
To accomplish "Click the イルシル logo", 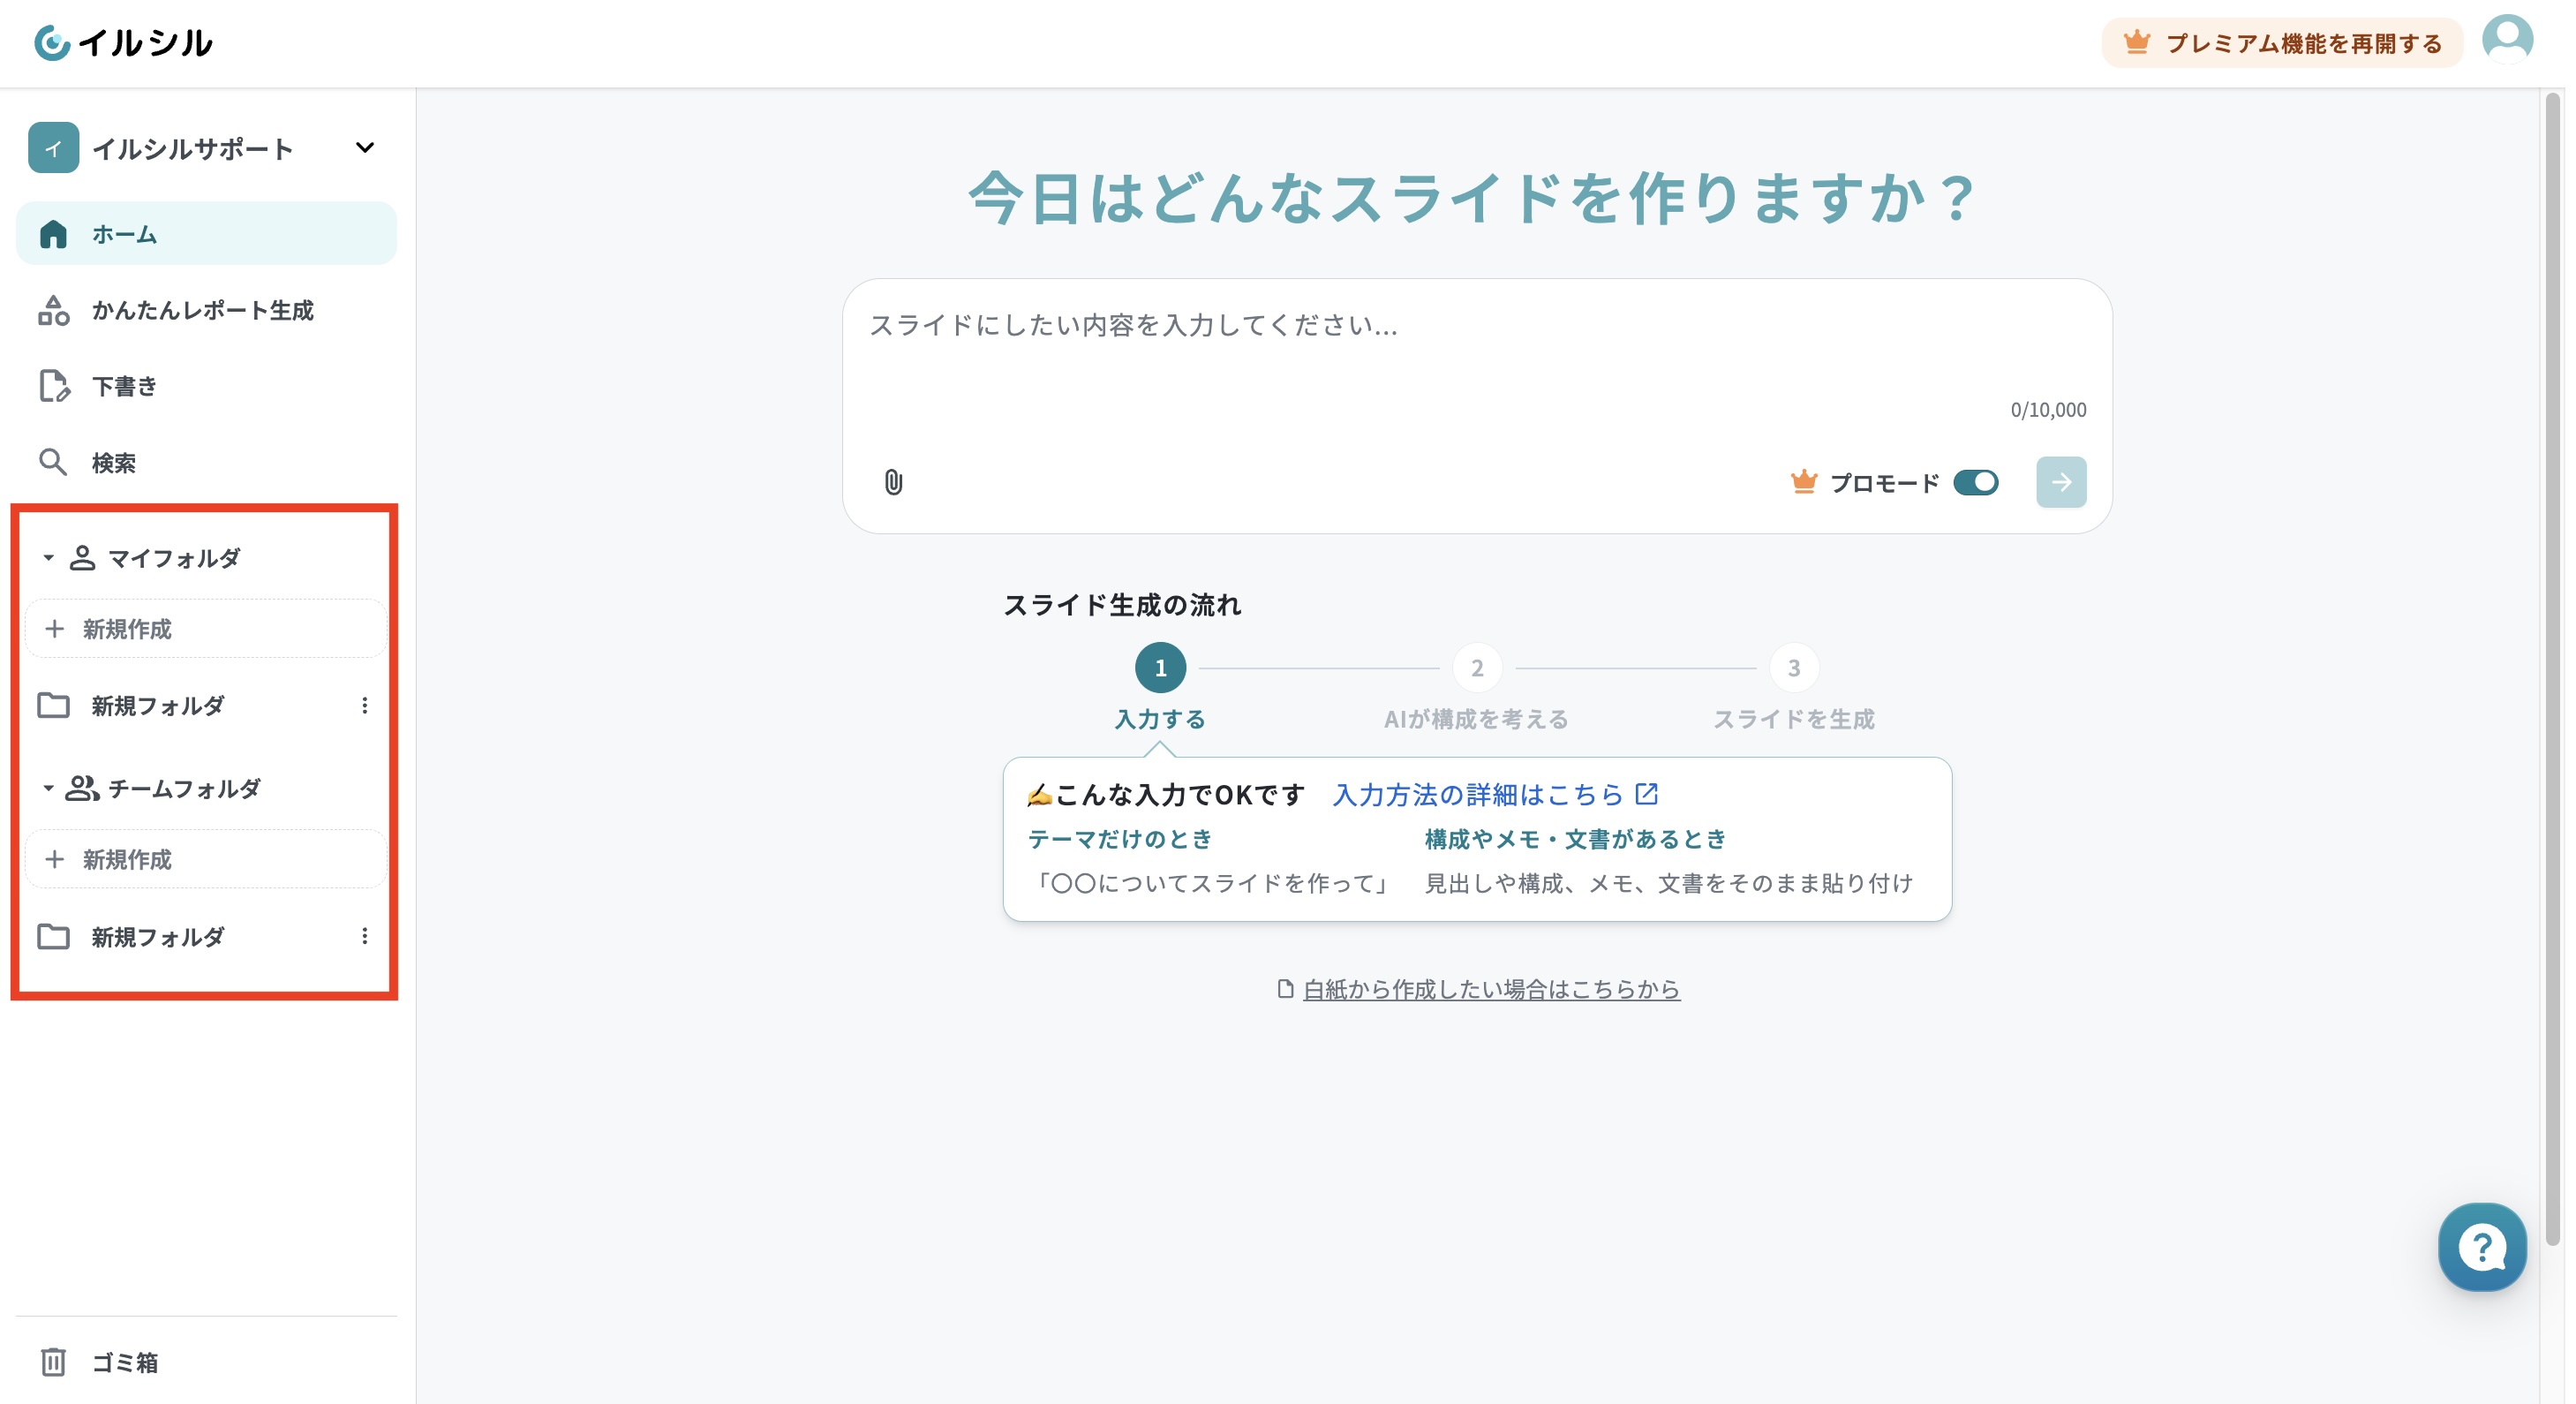I will [x=123, y=42].
